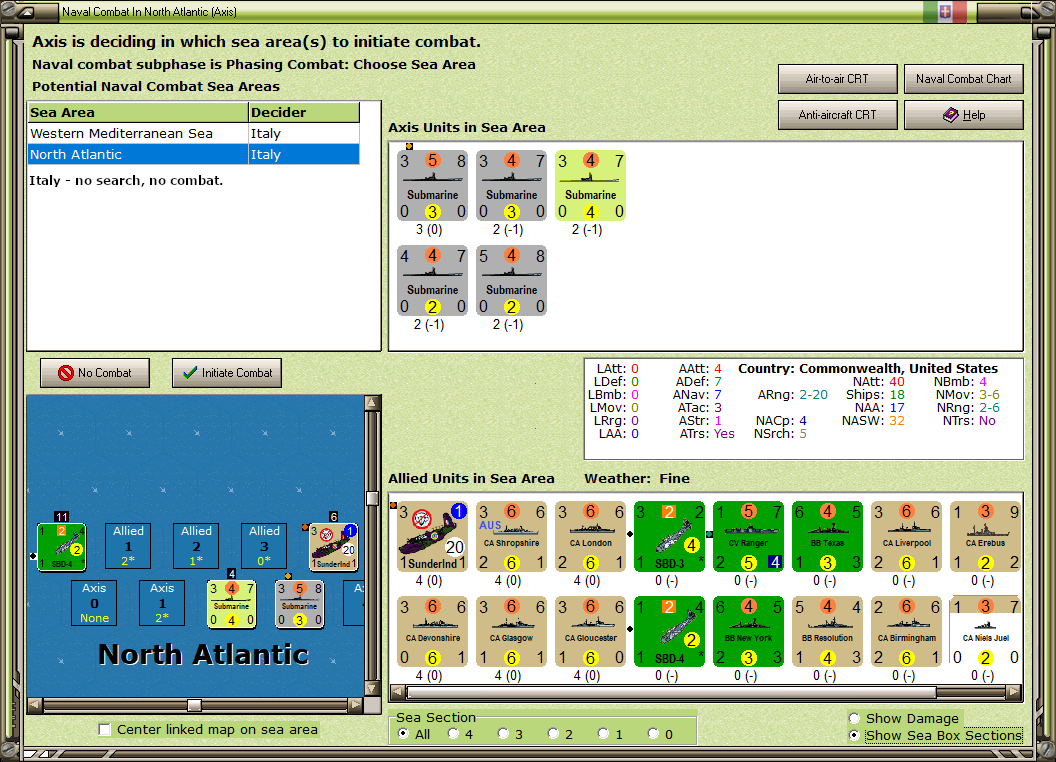Select the Western Mediterranean Sea row

tap(194, 133)
